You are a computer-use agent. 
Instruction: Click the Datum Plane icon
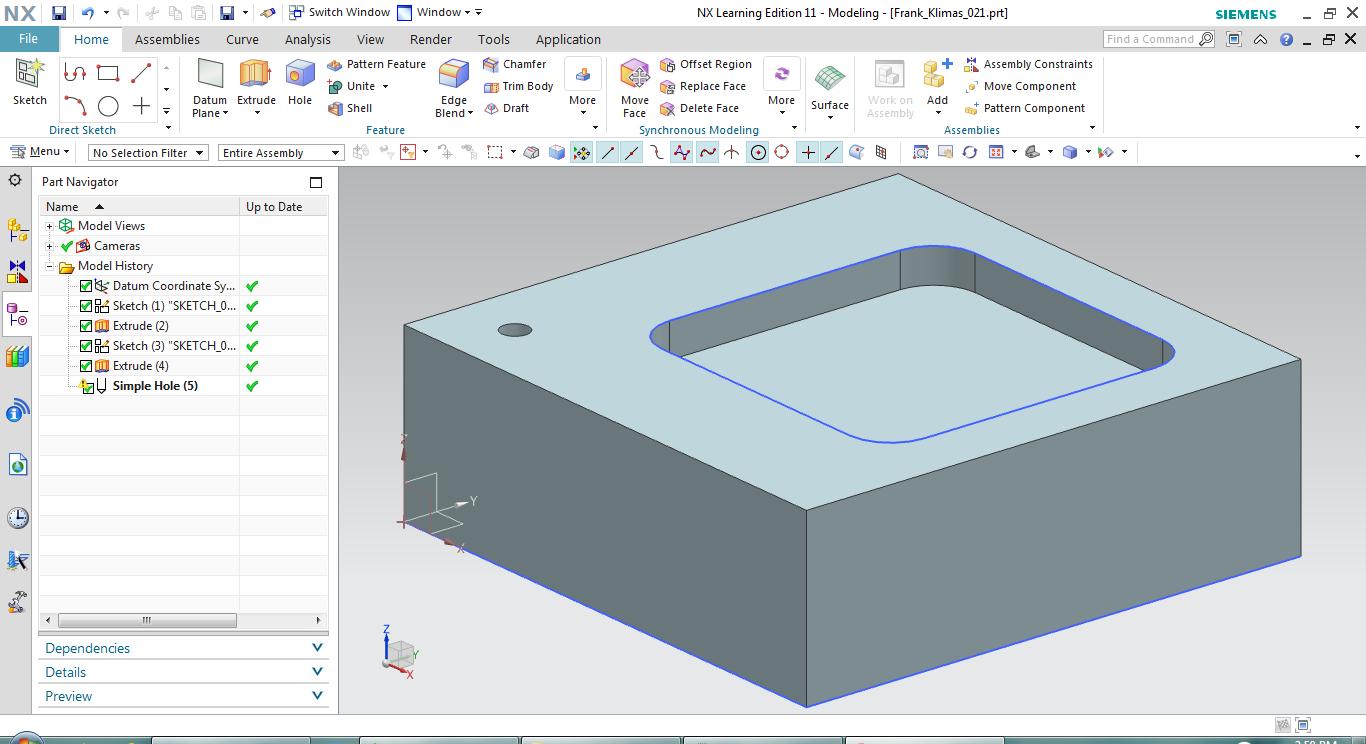coord(210,76)
